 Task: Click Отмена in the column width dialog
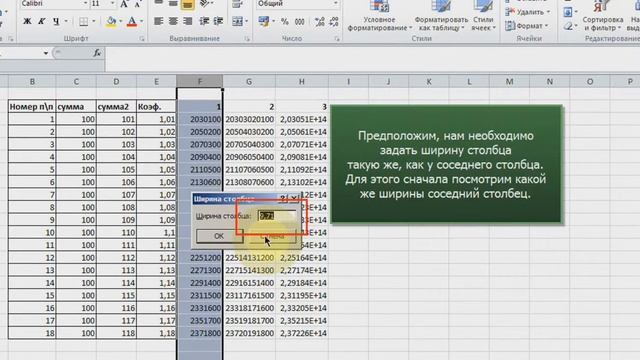[x=272, y=236]
